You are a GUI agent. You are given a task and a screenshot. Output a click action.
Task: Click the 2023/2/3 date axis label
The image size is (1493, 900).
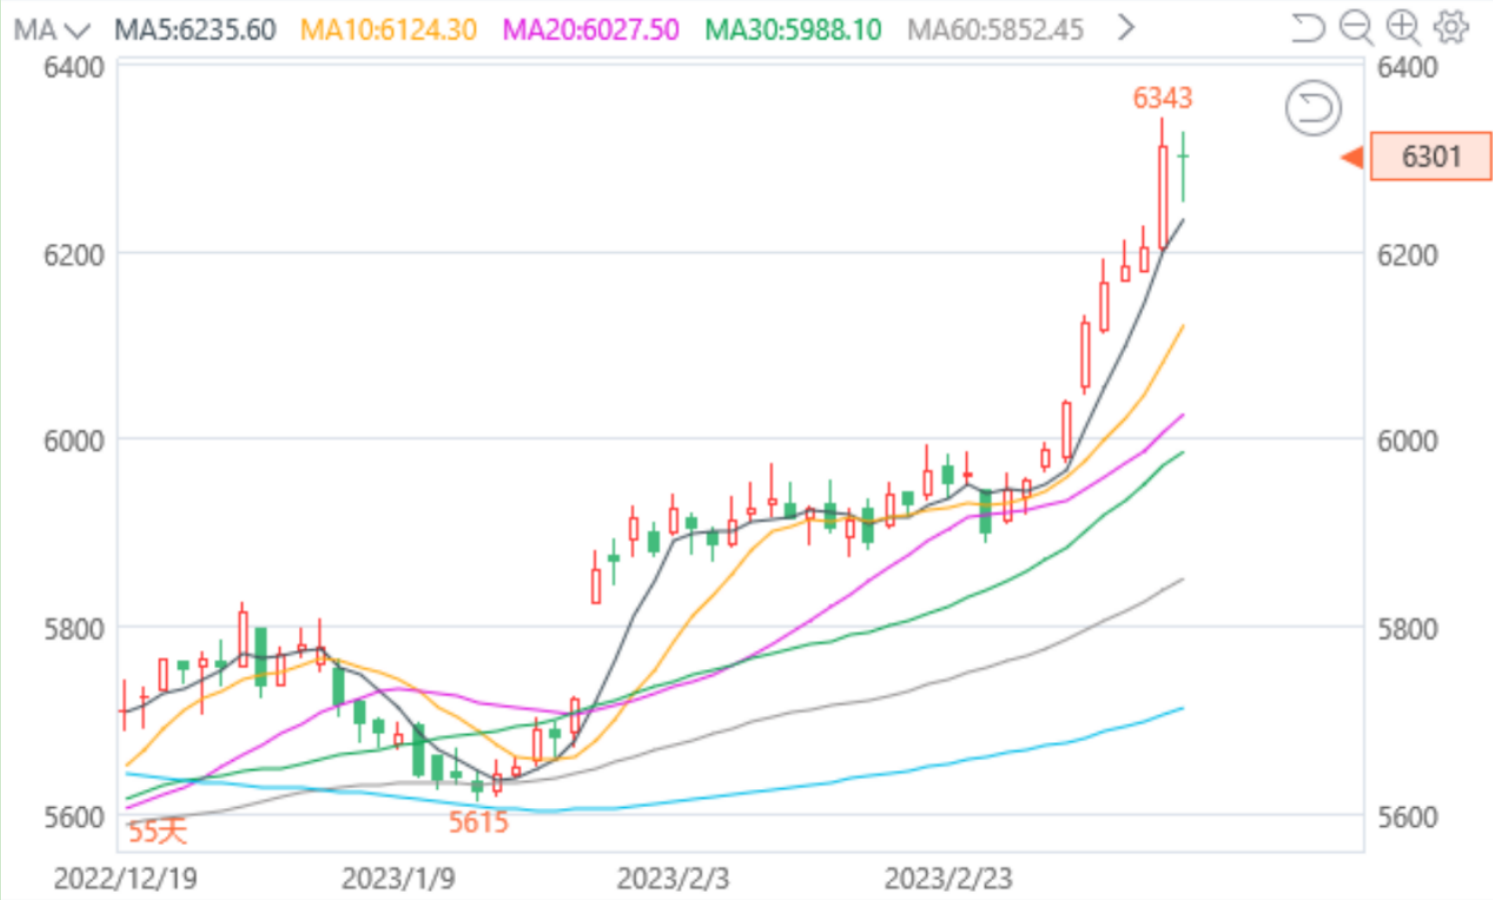point(672,879)
